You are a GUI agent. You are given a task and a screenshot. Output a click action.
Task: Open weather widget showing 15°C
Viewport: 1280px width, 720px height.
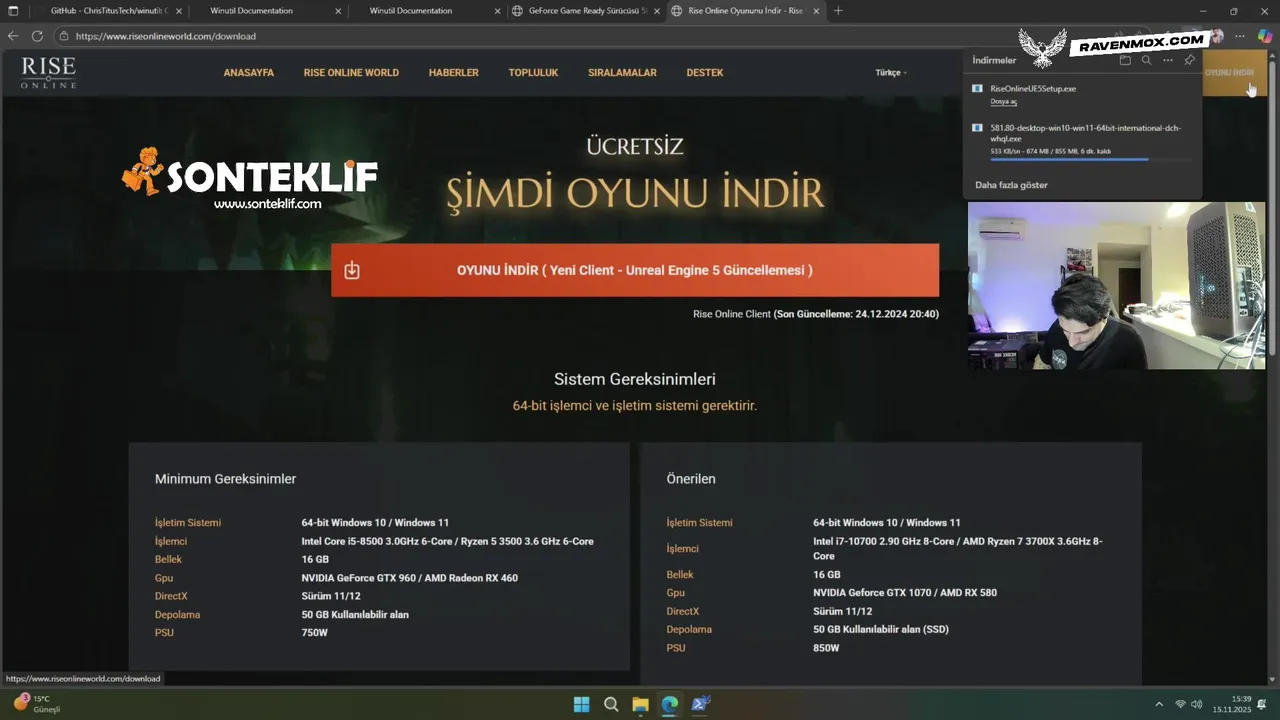(x=36, y=704)
